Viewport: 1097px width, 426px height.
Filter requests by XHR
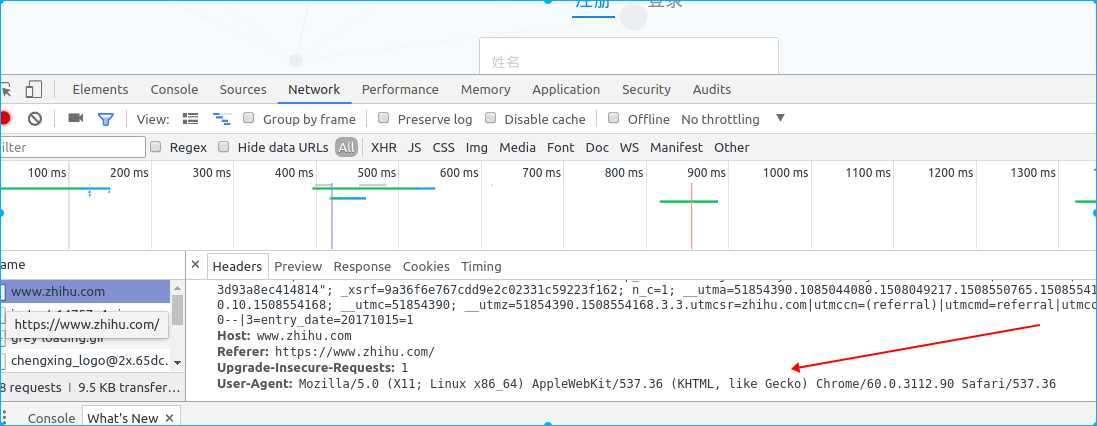click(383, 148)
